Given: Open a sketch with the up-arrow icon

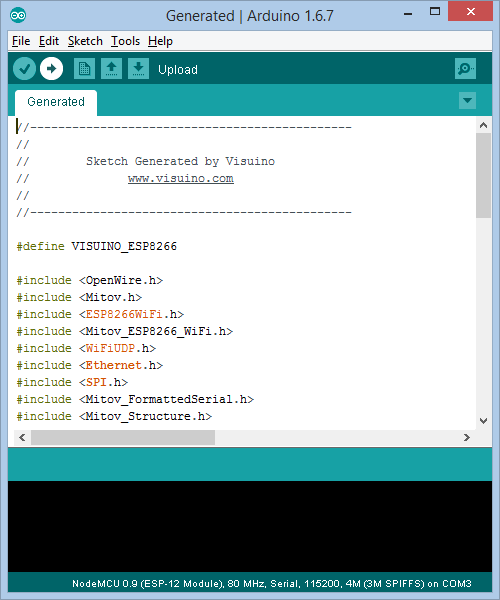Looking at the screenshot, I should click(111, 69).
